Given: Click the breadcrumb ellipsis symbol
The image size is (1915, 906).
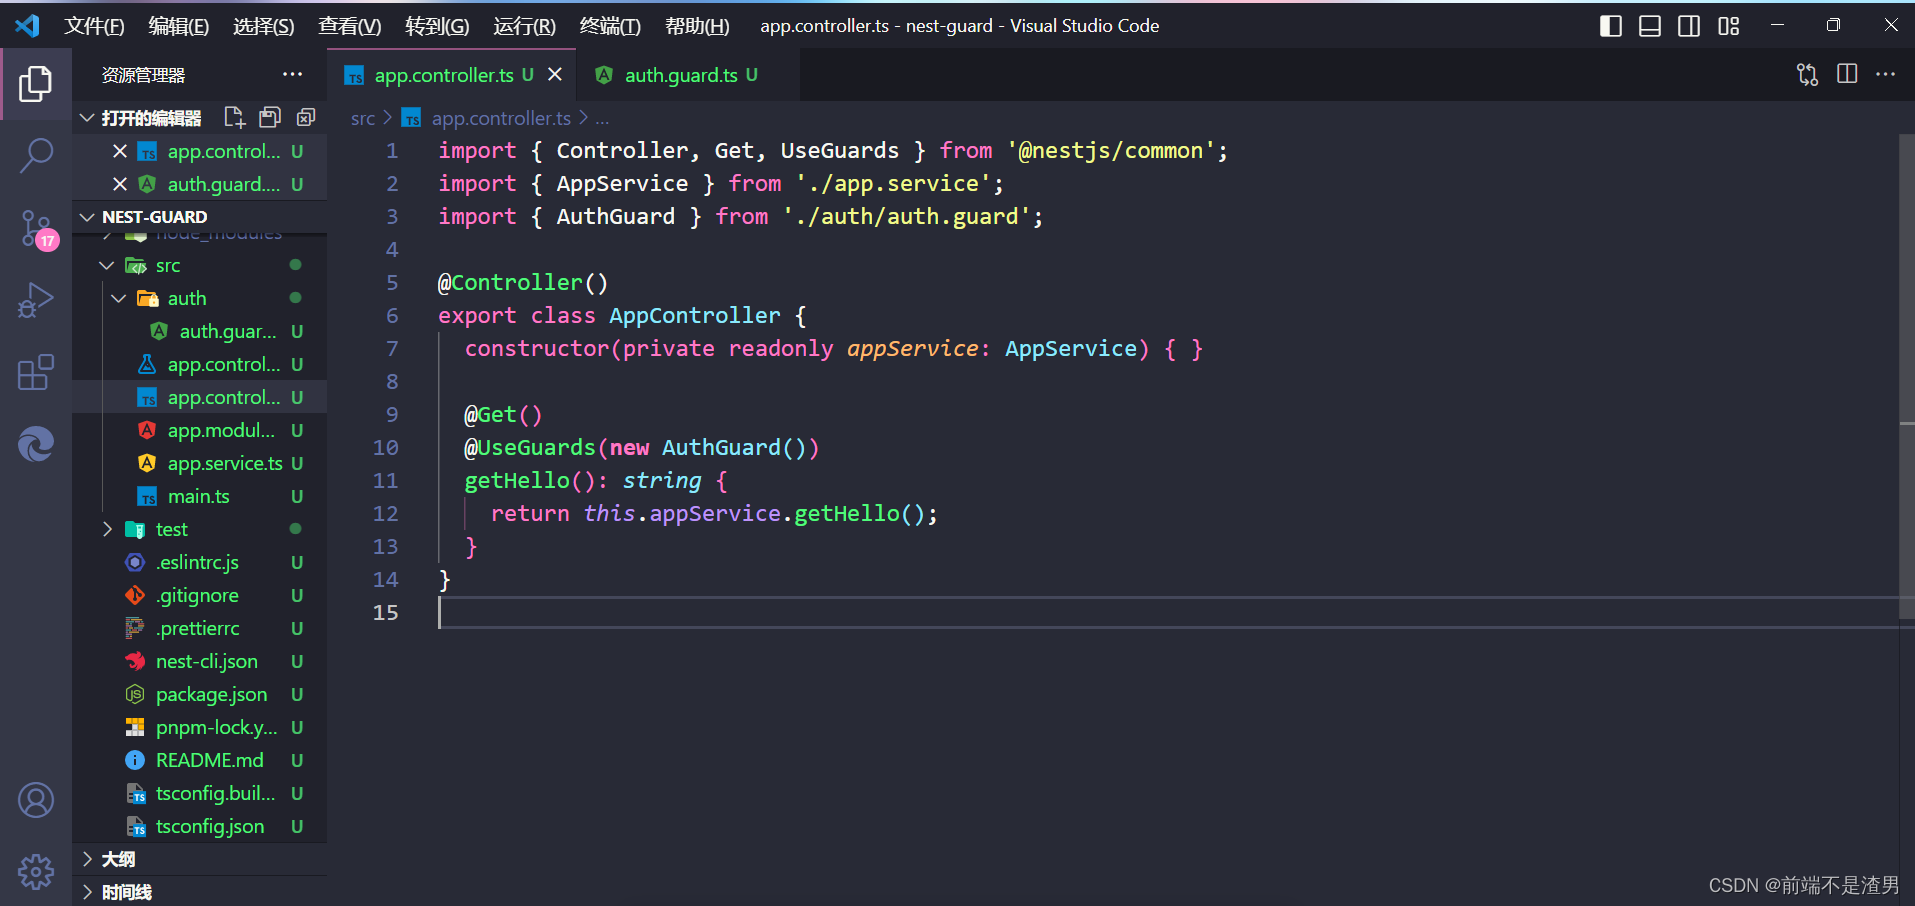Looking at the screenshot, I should 602,118.
